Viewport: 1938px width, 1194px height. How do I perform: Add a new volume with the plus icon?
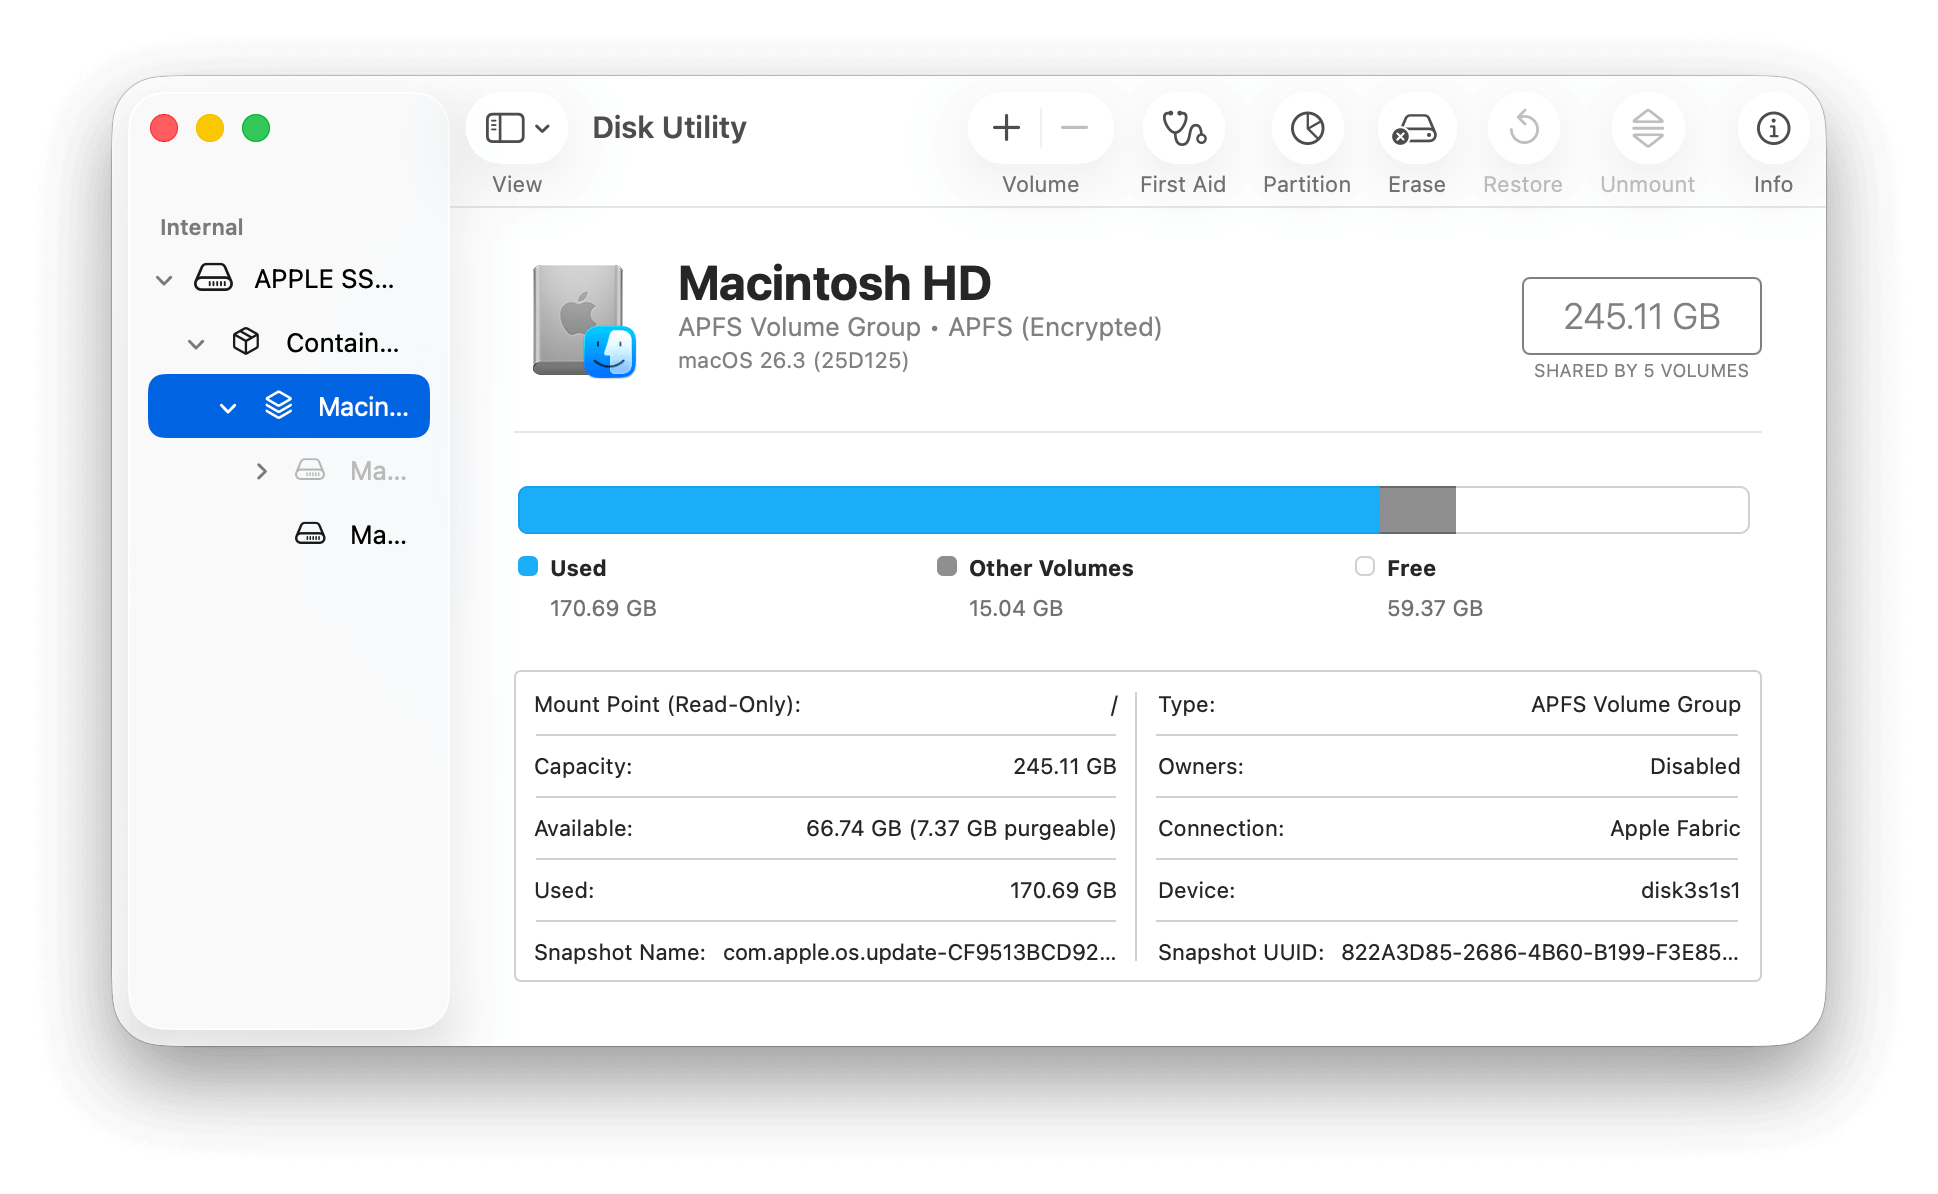(x=1005, y=127)
